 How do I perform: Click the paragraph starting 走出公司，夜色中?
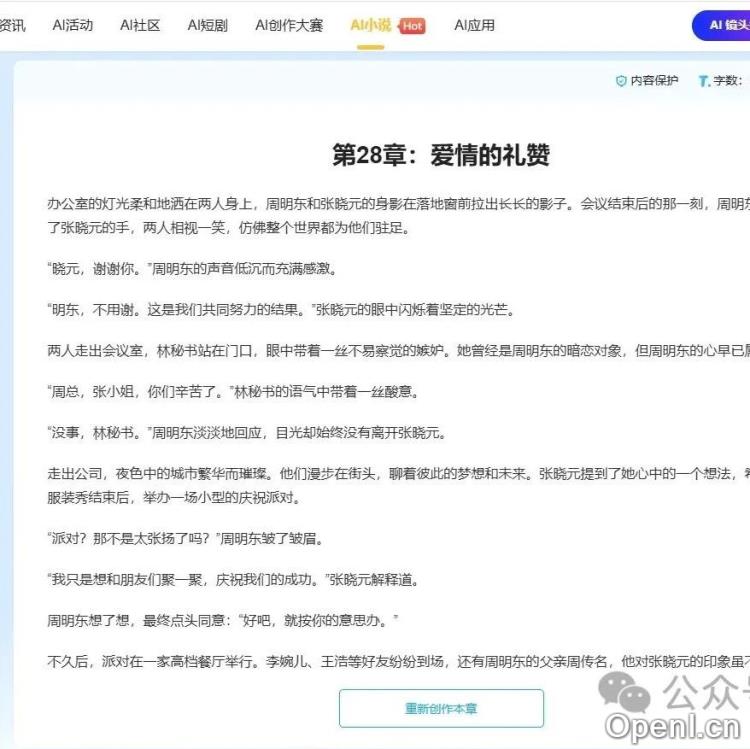tap(398, 485)
